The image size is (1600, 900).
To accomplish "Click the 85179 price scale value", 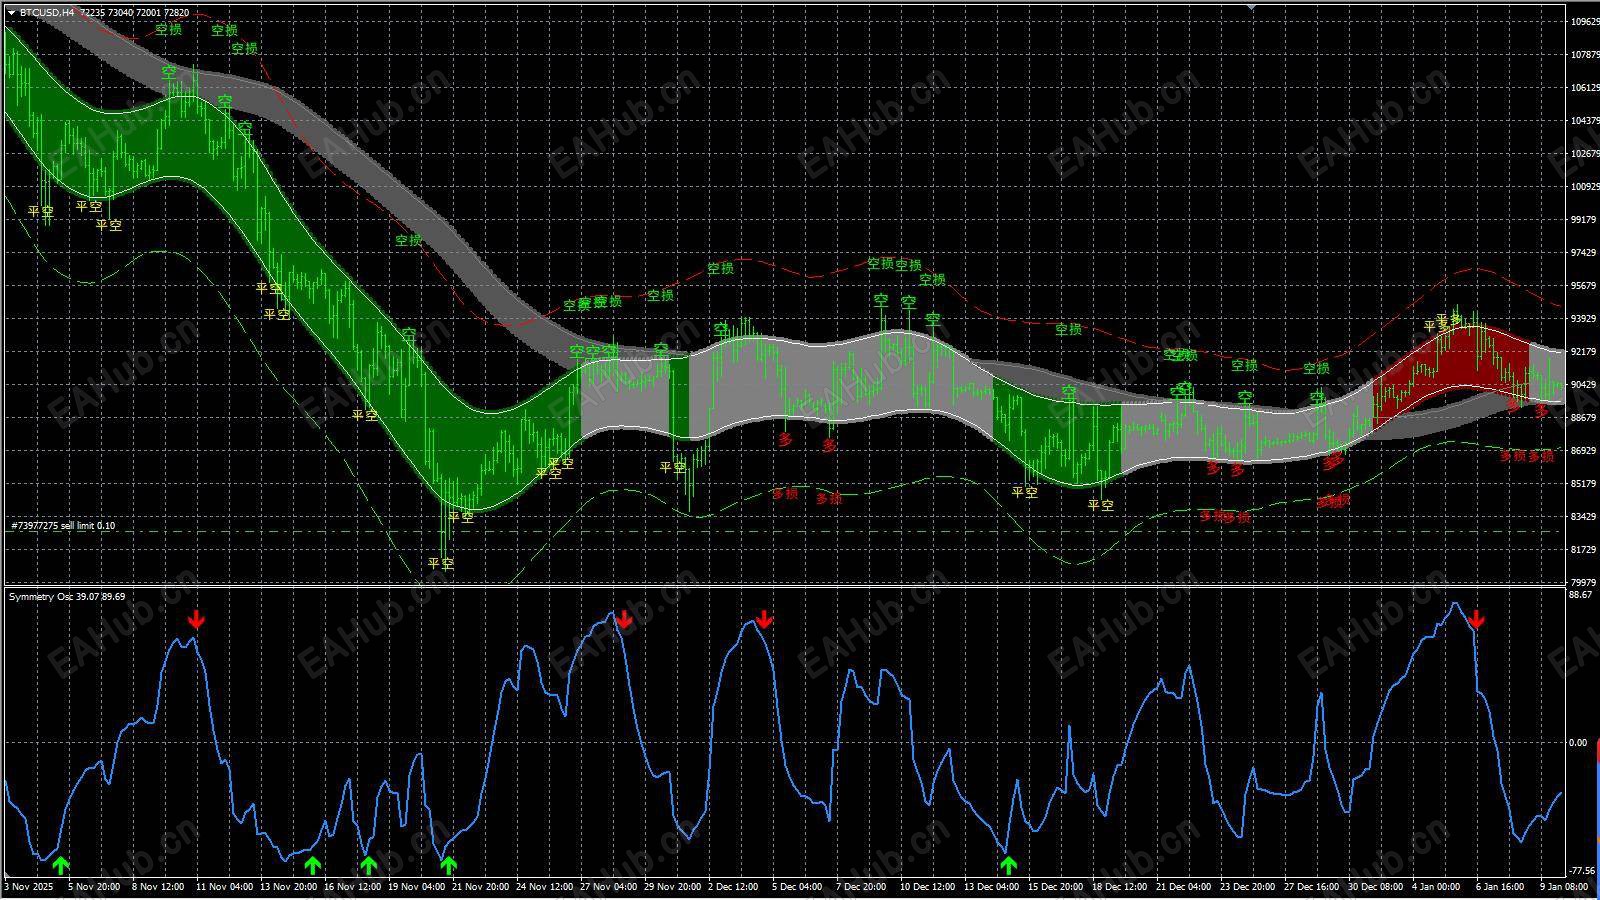I will pos(1584,484).
